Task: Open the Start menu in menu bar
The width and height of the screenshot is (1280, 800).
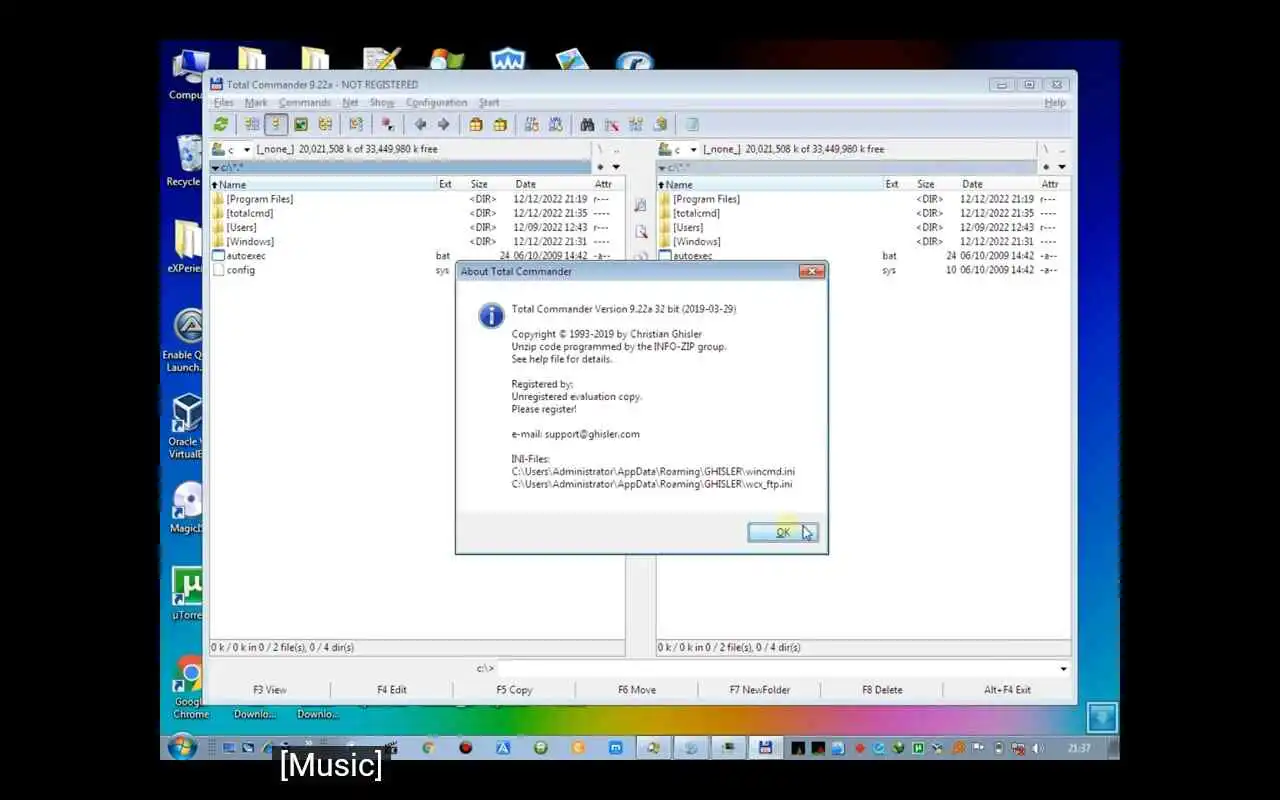Action: [x=489, y=103]
